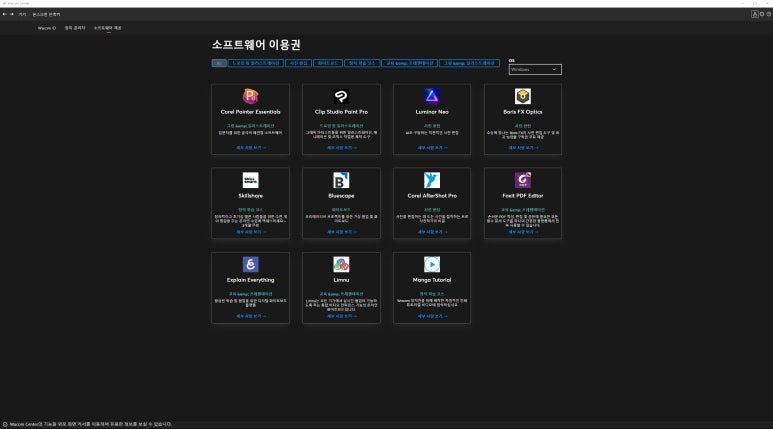Click the Explain Everything title text
773x429 pixels.
(250, 280)
